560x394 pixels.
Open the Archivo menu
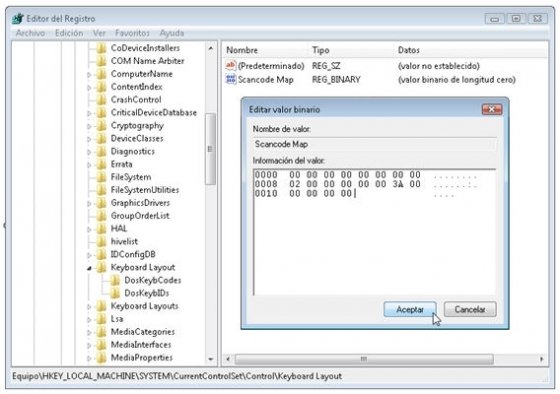click(30, 33)
